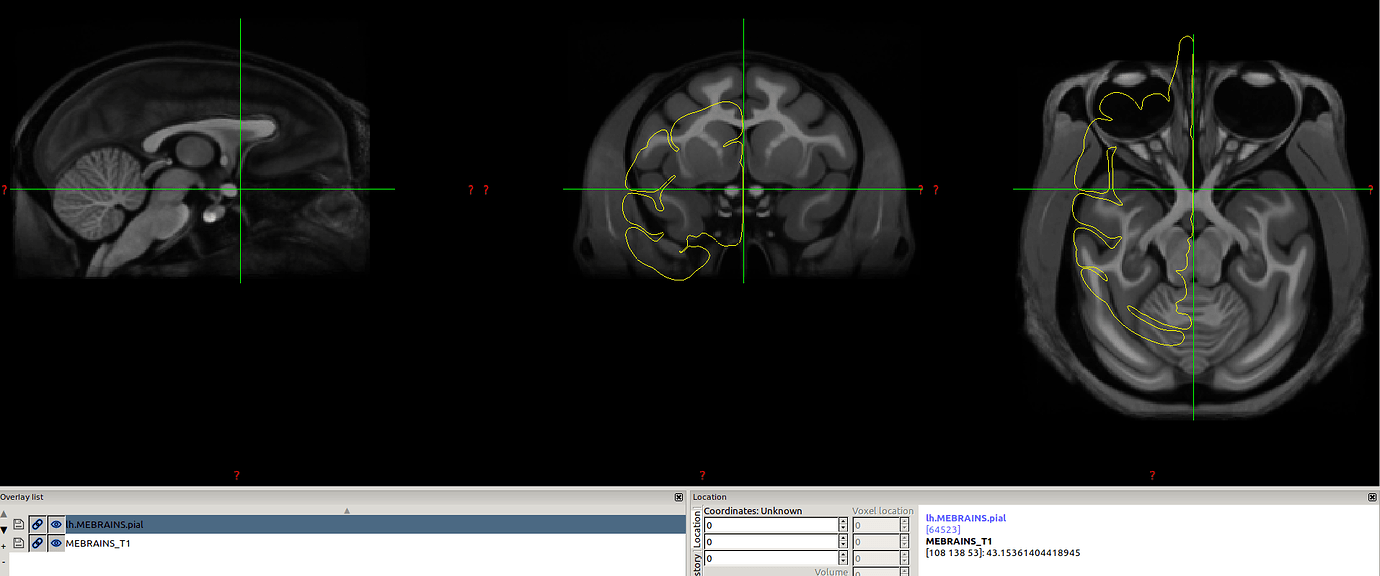Viewport: 1380px width, 576px height.
Task: Click the save icon for lh.MEBRAINS.pial overlay
Action: (19, 524)
